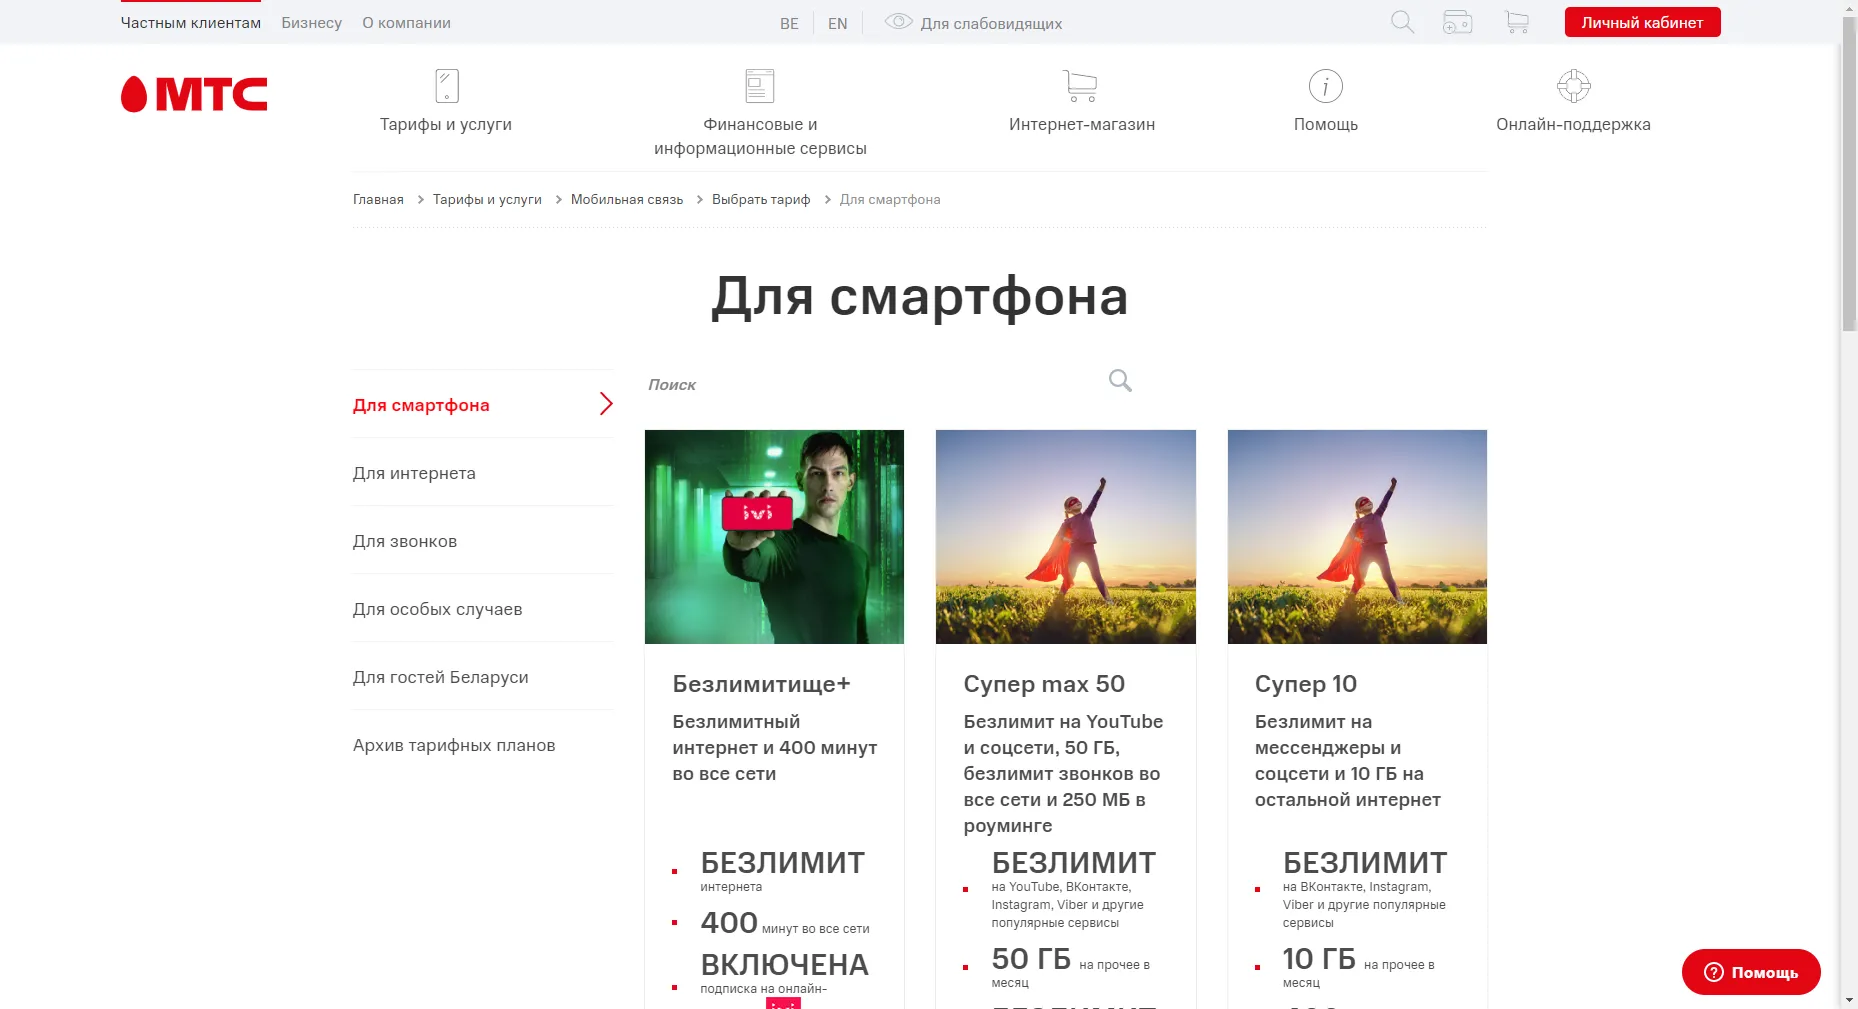The height and width of the screenshot is (1009, 1858).
Task: Click "ВКЛЮЧЕНА" in the Безлимитище+ card
Action: pyautogui.click(x=785, y=965)
